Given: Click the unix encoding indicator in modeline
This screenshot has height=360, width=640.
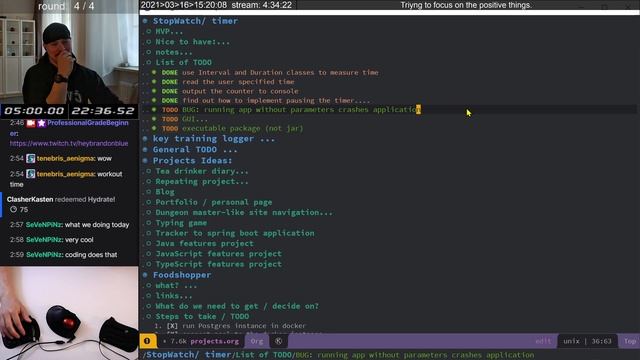Looking at the screenshot, I should pyautogui.click(x=571, y=341).
